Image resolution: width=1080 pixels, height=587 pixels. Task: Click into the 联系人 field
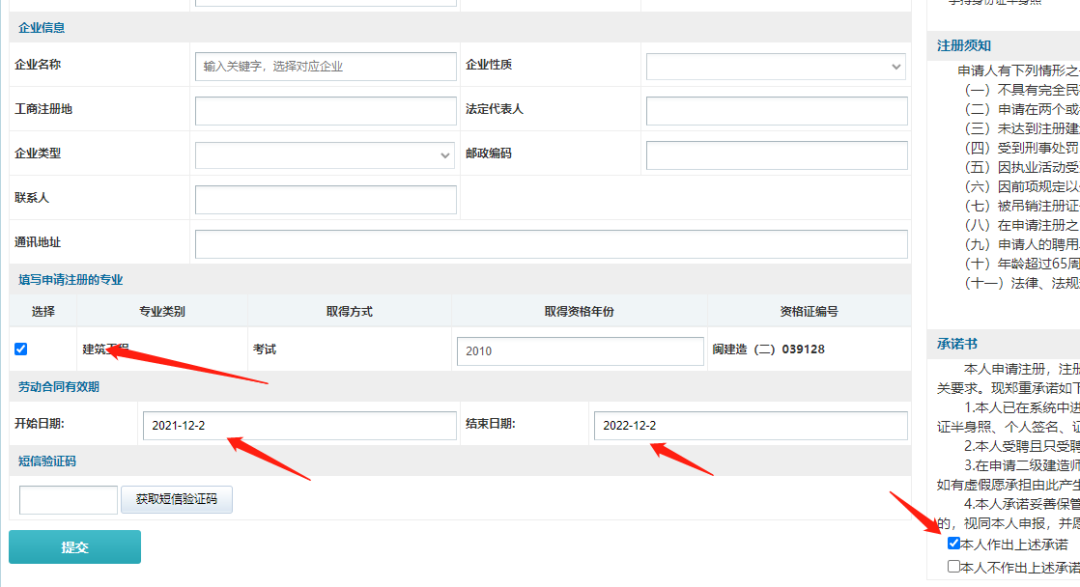tap(325, 199)
